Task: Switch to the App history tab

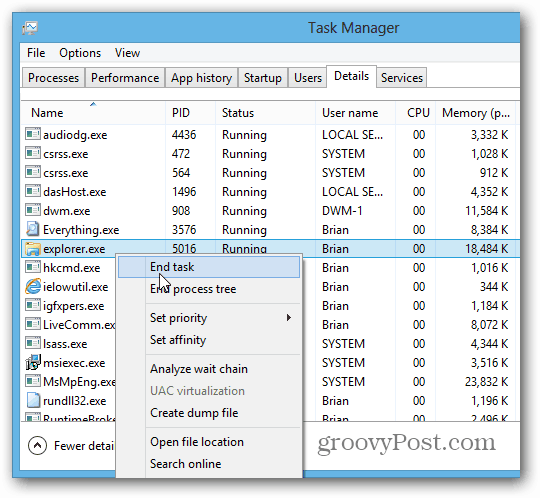Action: pos(201,77)
